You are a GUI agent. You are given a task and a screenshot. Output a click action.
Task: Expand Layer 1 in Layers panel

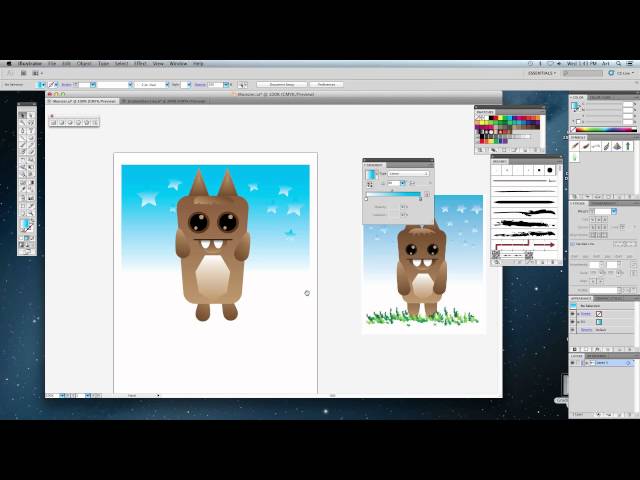pos(587,362)
